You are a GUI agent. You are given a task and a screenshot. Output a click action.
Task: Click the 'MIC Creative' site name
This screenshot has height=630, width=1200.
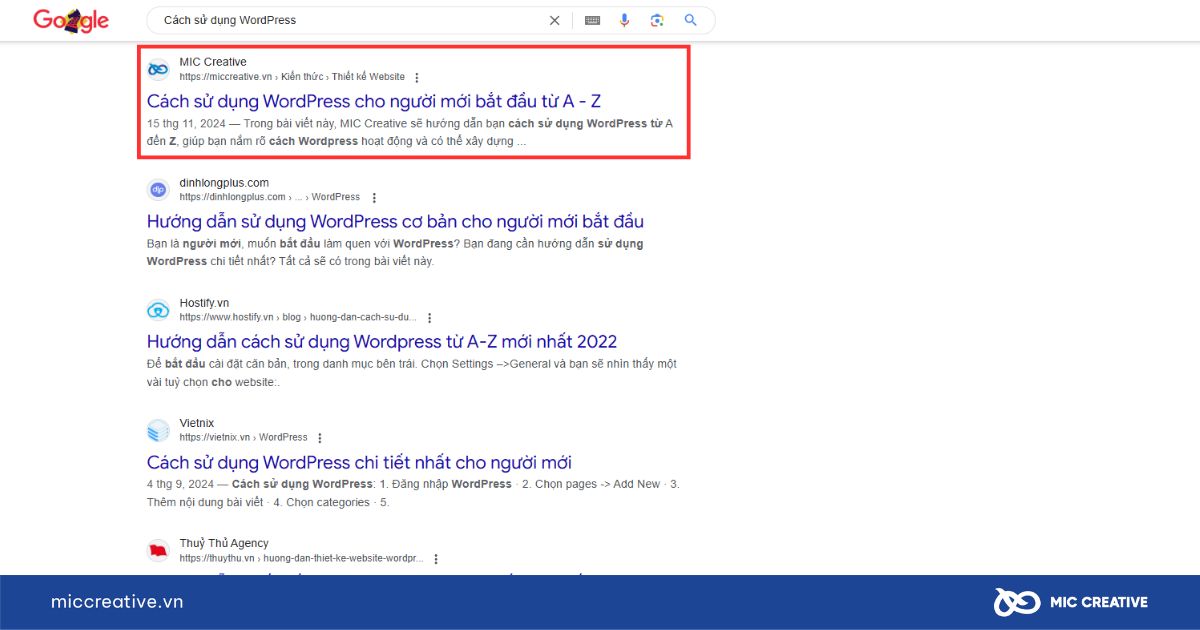click(213, 62)
